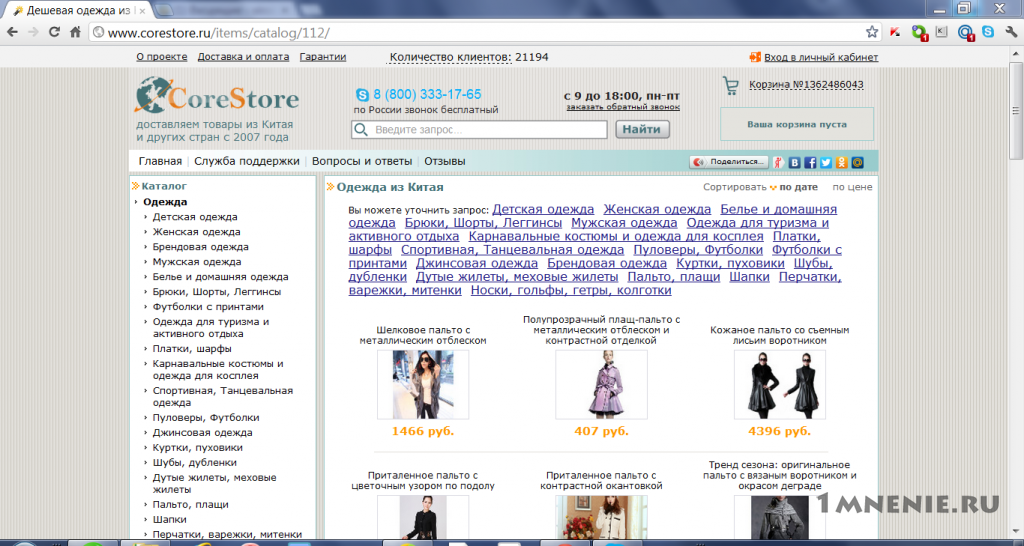Go to the browser home page icon
Screen dimensions: 1024x546
tap(75, 32)
